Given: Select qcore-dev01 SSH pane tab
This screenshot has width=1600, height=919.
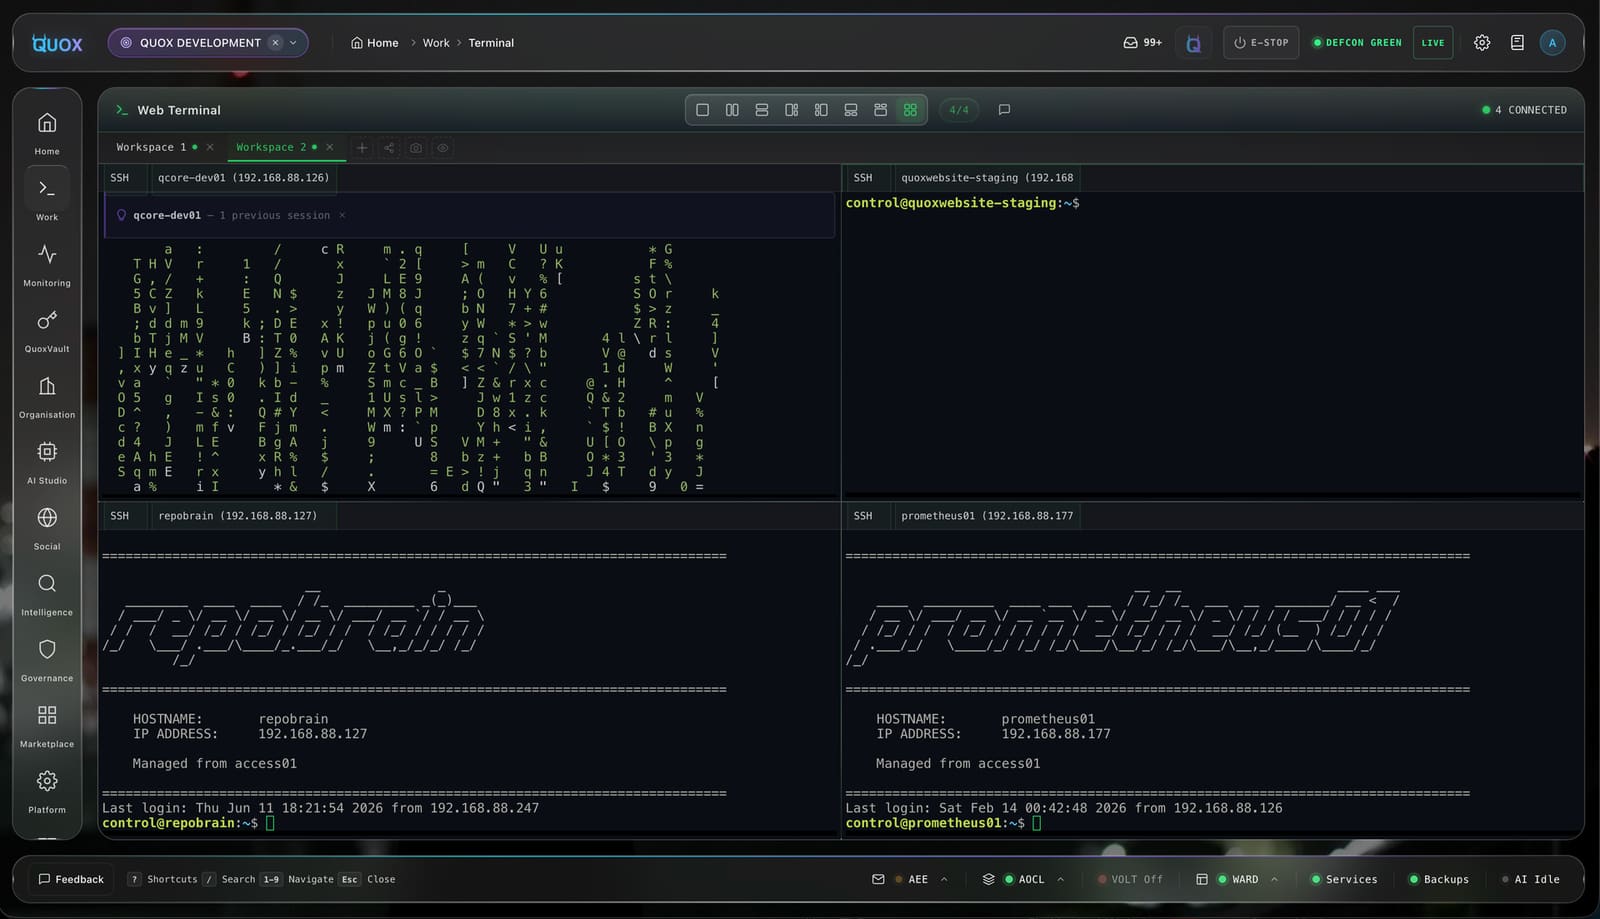Looking at the screenshot, I should pyautogui.click(x=243, y=178).
